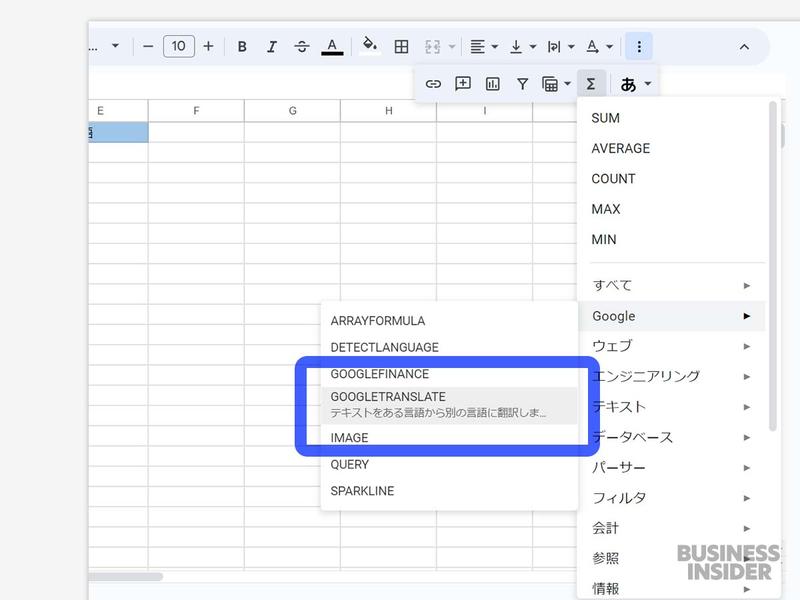Click the font size field showing 10
This screenshot has width=800, height=600.
coord(179,46)
